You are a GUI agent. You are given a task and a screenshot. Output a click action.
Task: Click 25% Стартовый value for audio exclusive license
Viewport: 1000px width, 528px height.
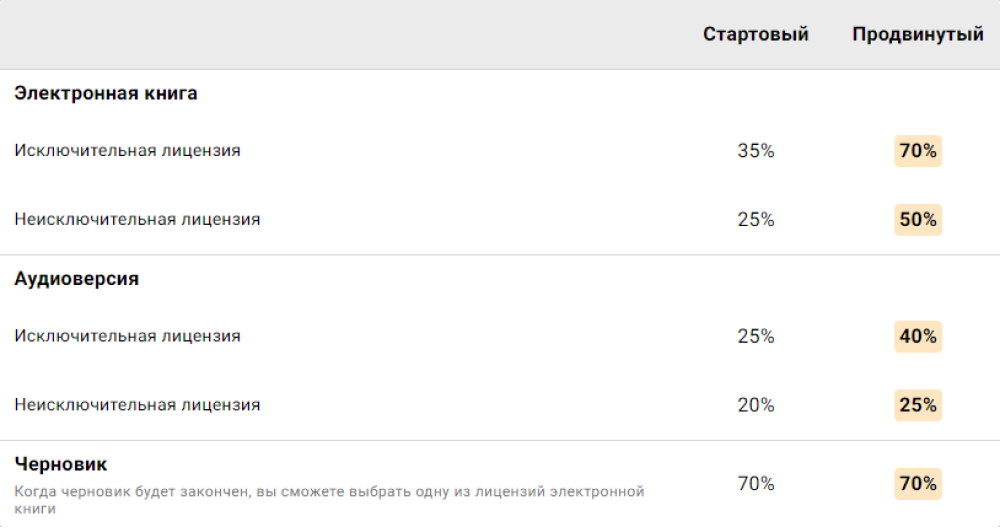tap(756, 336)
